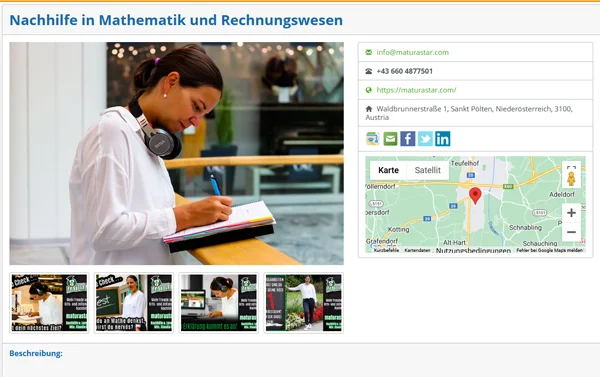Open the third thumbnail with the laptop screen
The width and height of the screenshot is (600, 377).
[219, 303]
